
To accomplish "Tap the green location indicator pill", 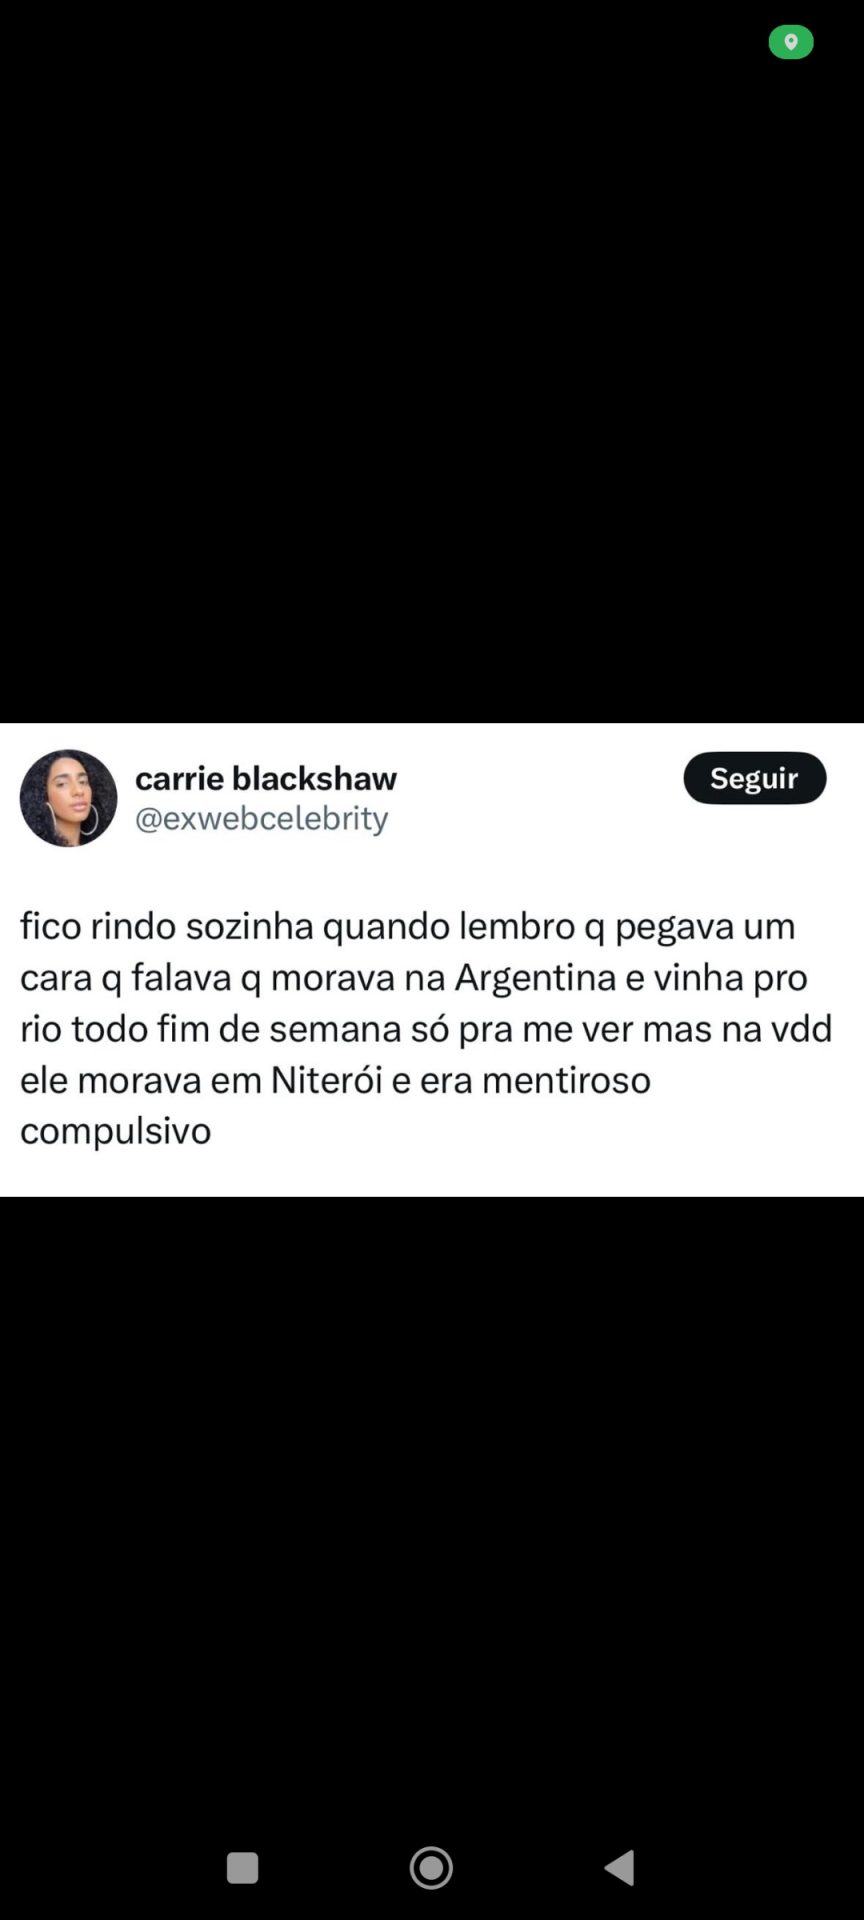I will click(x=790, y=42).
